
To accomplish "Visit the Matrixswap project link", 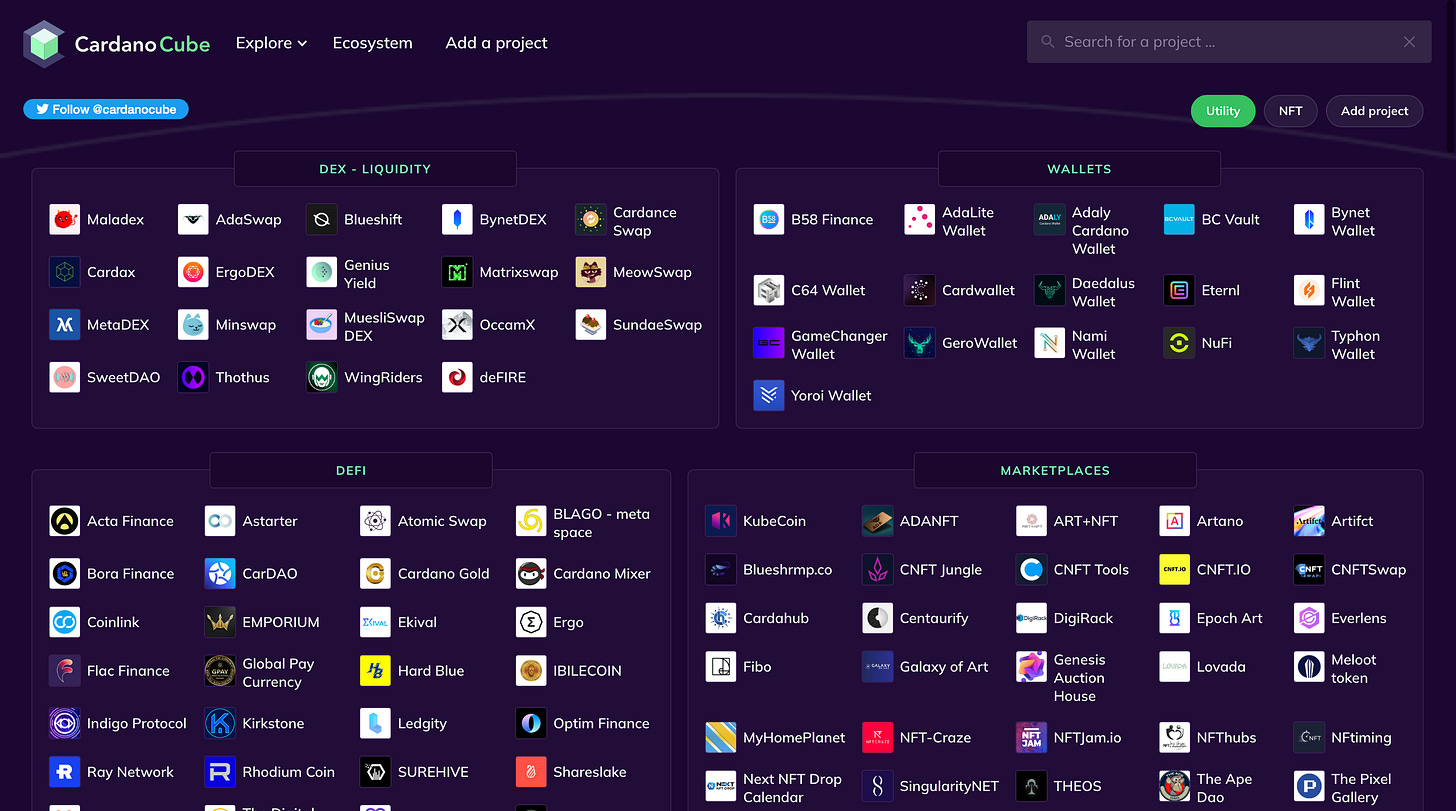I will click(x=519, y=272).
